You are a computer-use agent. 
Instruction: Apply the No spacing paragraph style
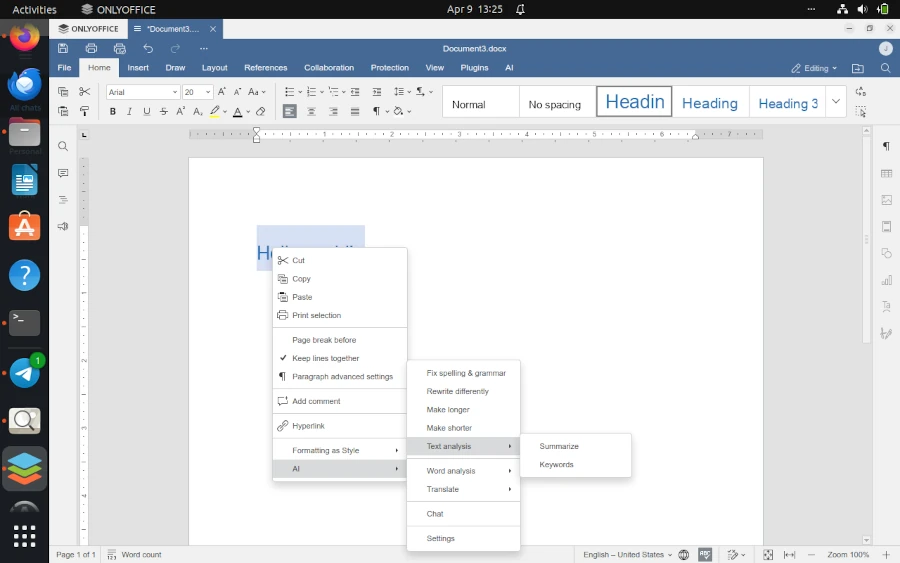pos(555,104)
